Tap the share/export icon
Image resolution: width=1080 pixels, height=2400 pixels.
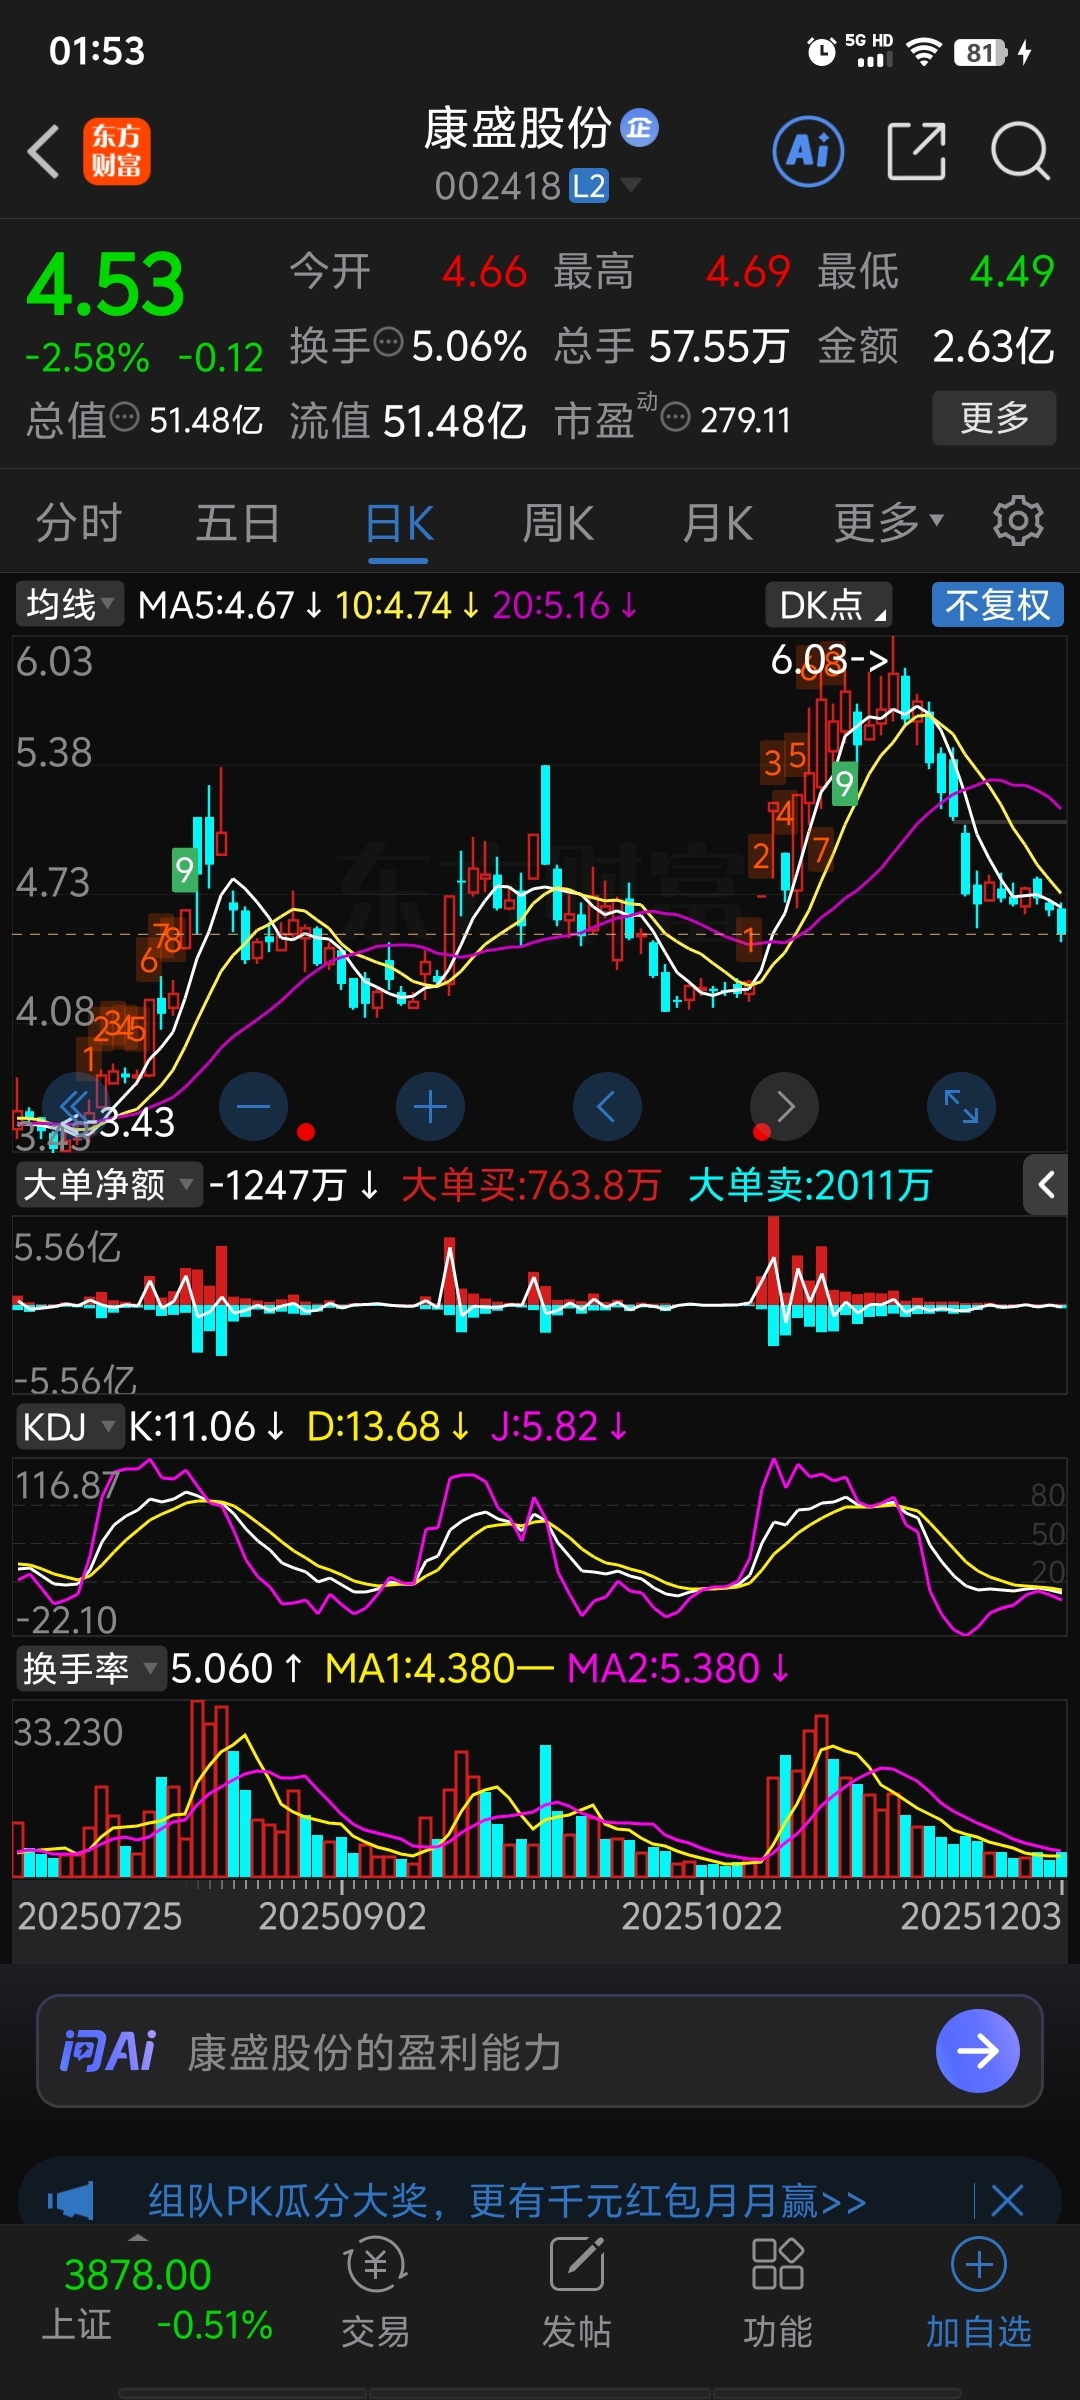[916, 152]
